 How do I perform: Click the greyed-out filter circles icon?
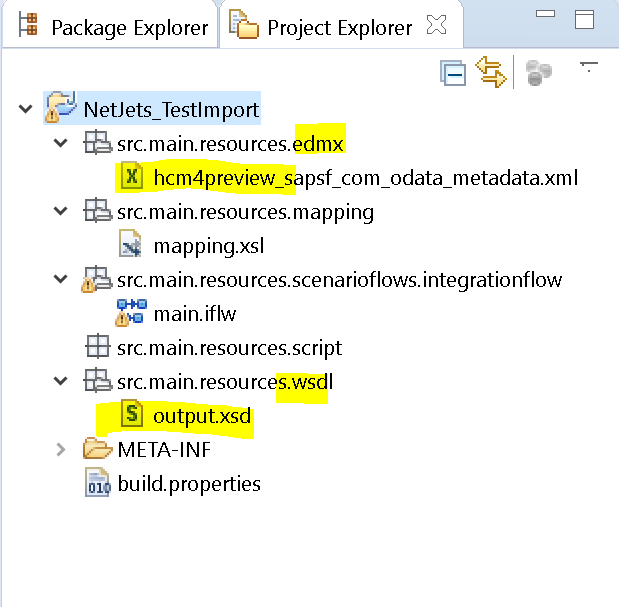(x=538, y=73)
